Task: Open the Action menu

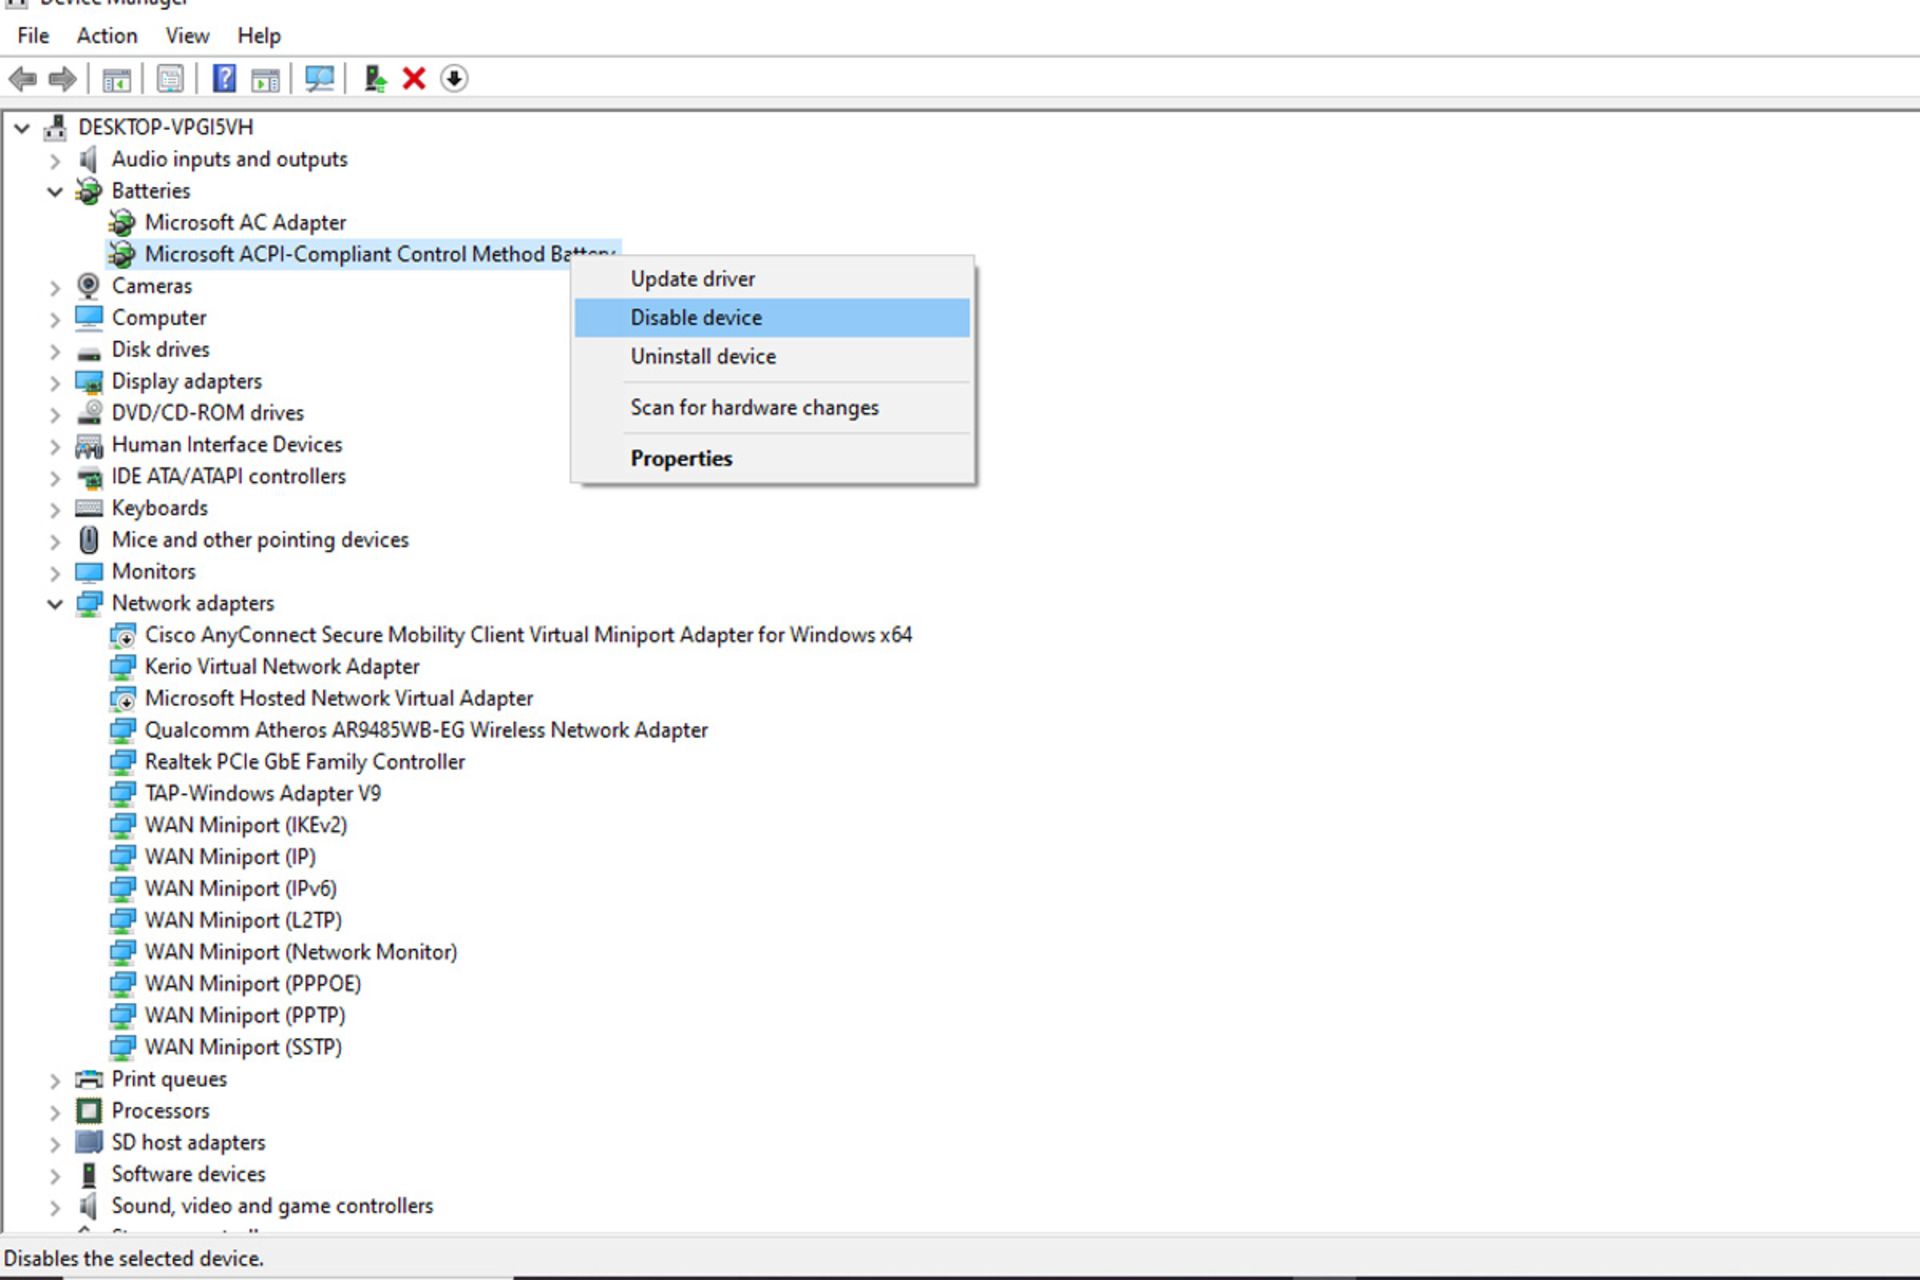Action: tap(107, 36)
